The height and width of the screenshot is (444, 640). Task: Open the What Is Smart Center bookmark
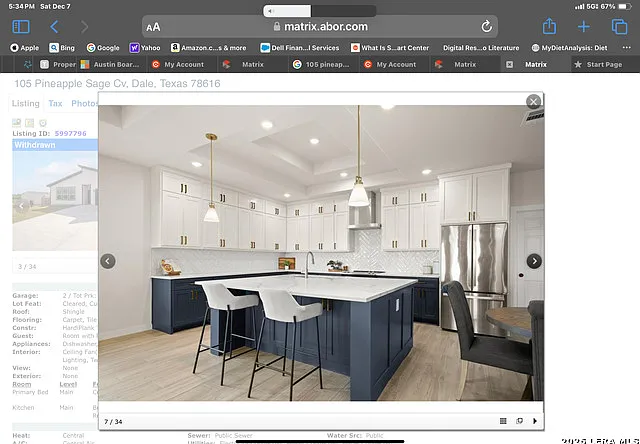click(x=390, y=48)
